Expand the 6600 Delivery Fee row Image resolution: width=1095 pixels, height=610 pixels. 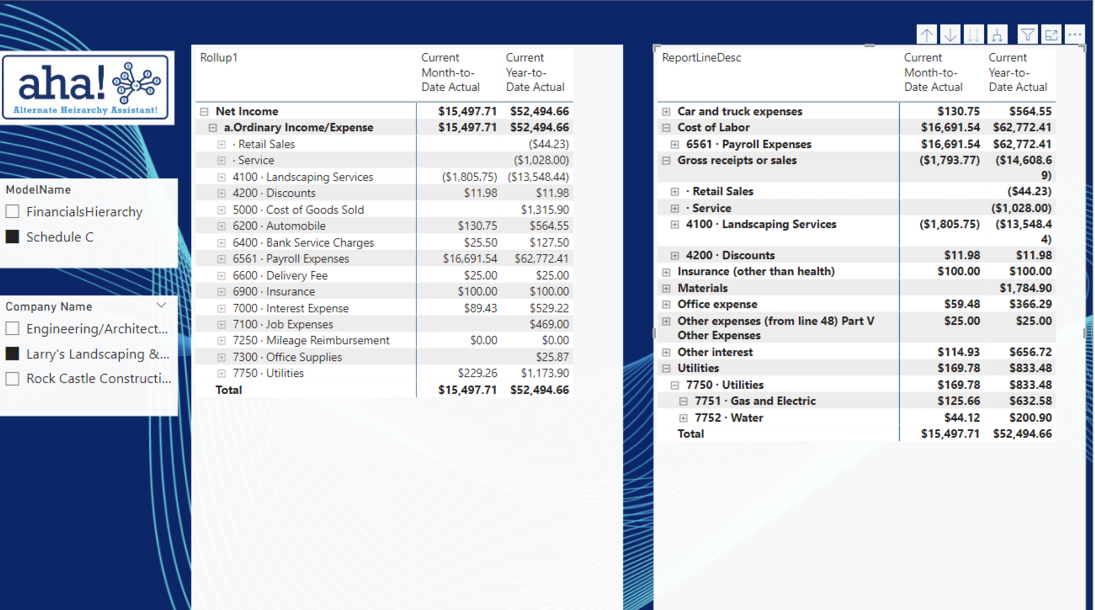click(x=221, y=275)
